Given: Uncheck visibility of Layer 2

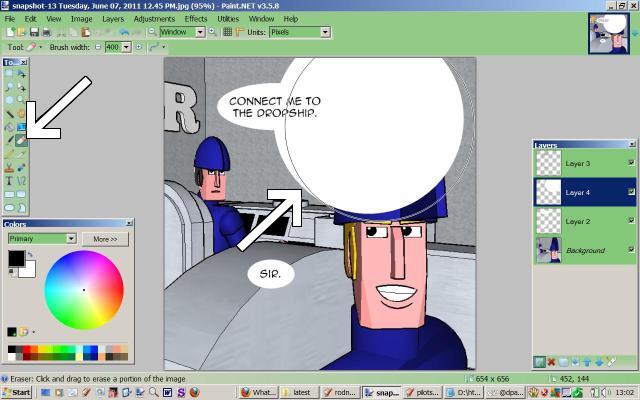Looking at the screenshot, I should 630,221.
